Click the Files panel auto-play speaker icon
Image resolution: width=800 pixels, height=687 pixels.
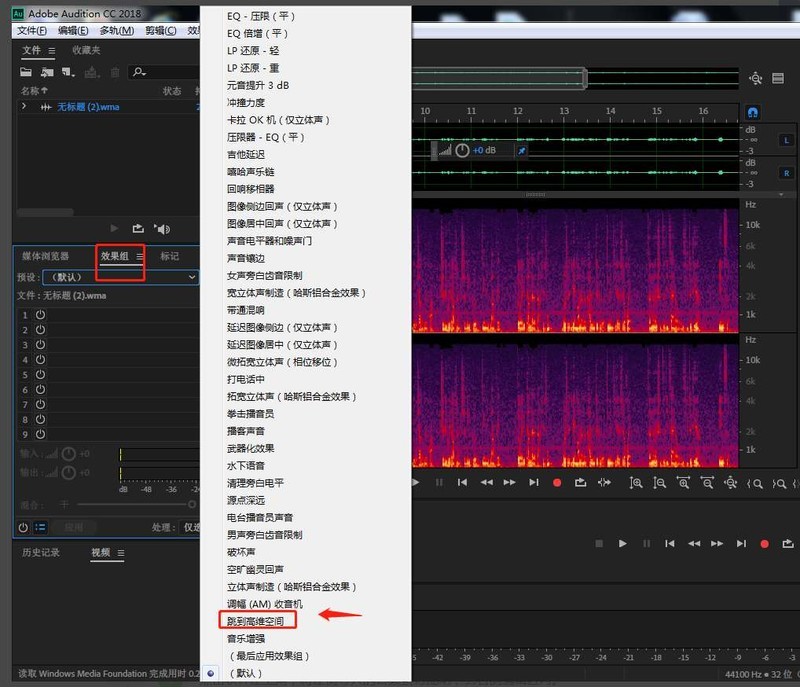click(163, 229)
